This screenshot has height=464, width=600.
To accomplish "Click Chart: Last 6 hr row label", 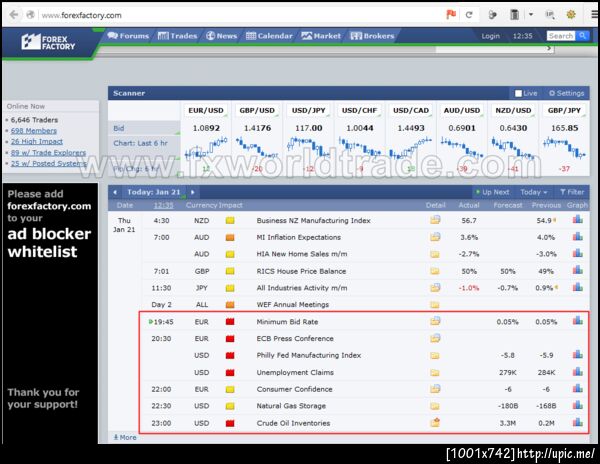I will [x=140, y=143].
